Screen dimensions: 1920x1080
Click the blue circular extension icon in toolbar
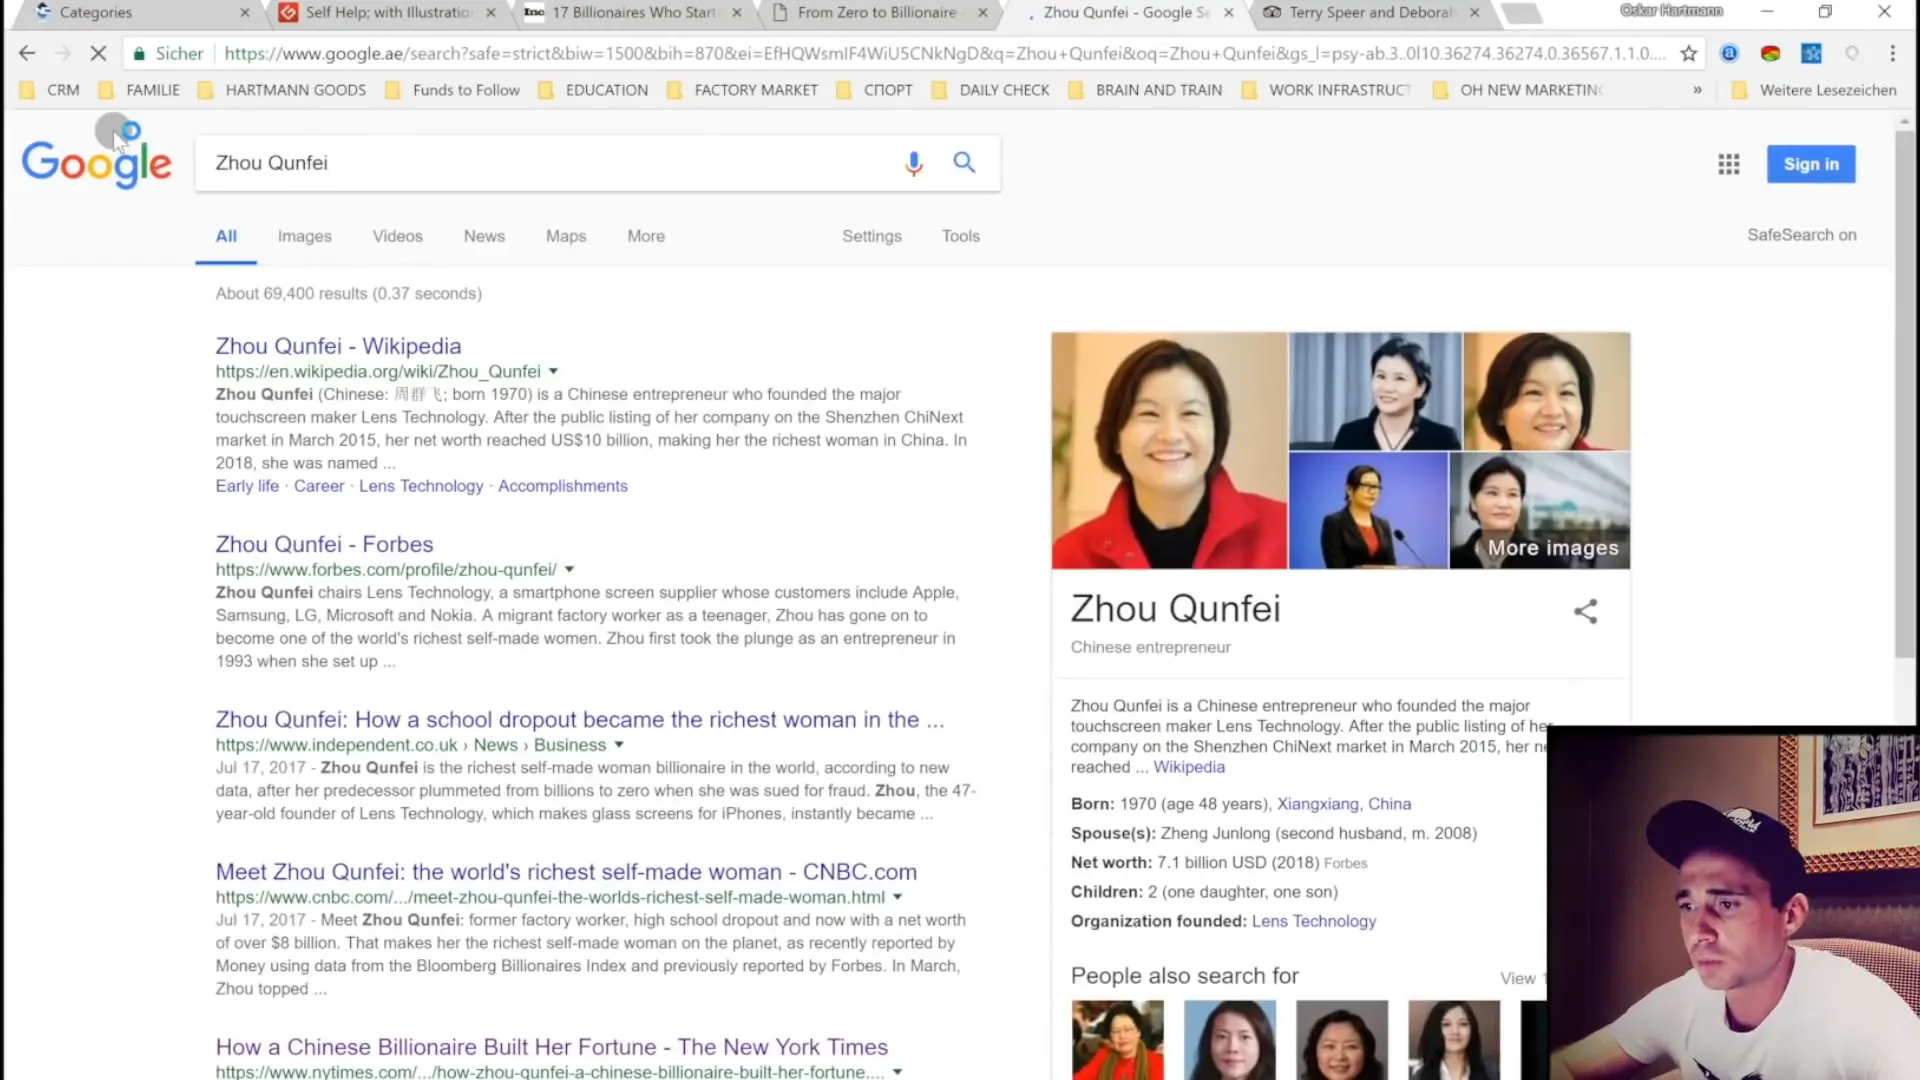[1729, 54]
